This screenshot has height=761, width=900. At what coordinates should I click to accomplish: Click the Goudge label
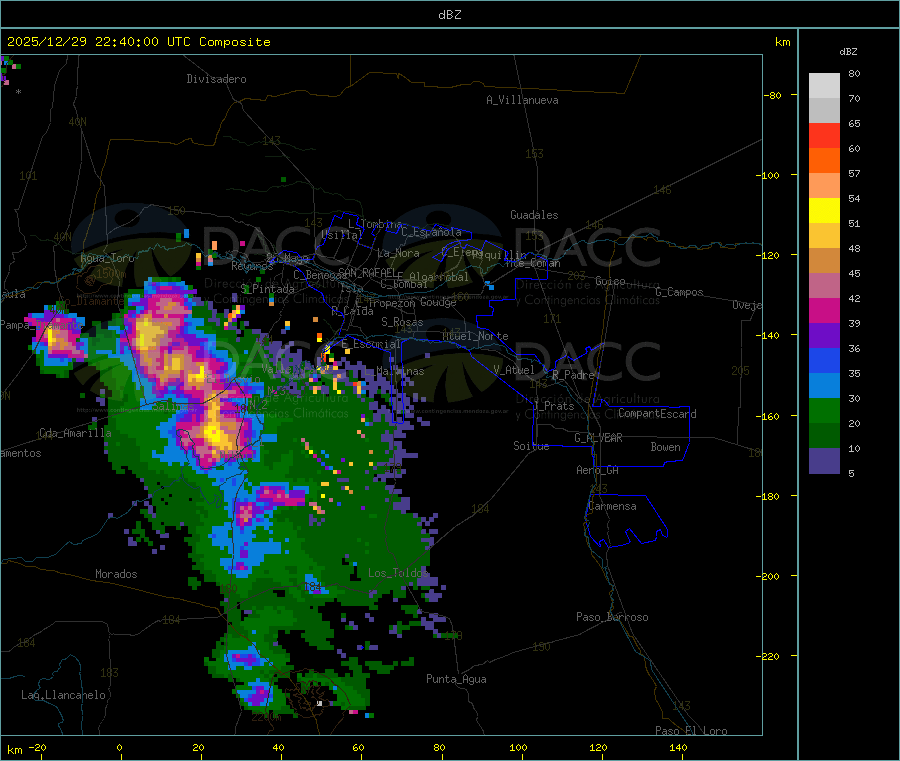click(438, 302)
